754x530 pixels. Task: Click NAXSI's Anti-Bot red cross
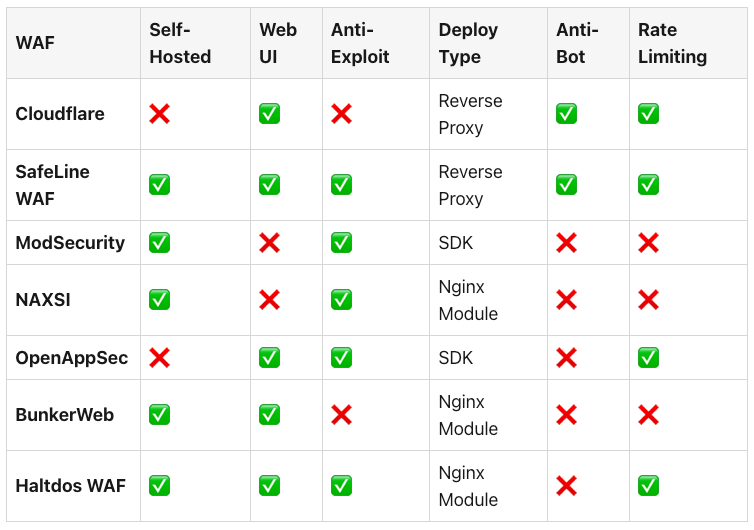(566, 300)
